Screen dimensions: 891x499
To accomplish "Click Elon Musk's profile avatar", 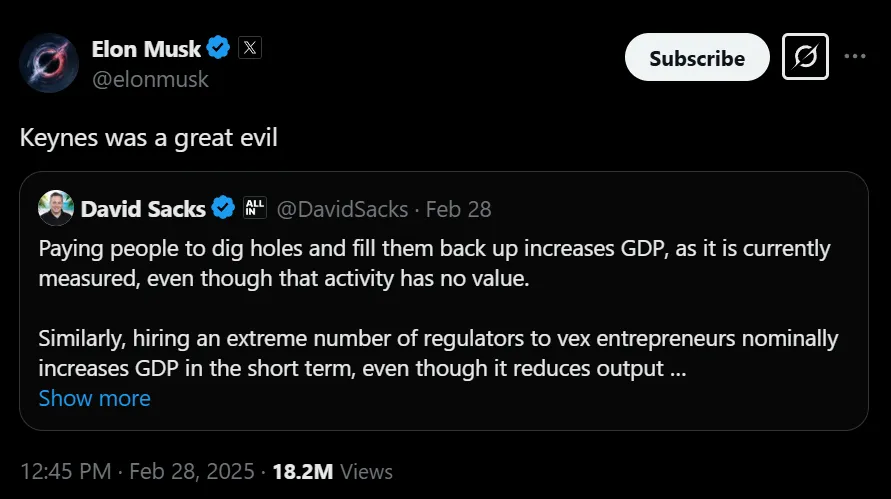I will (49, 63).
